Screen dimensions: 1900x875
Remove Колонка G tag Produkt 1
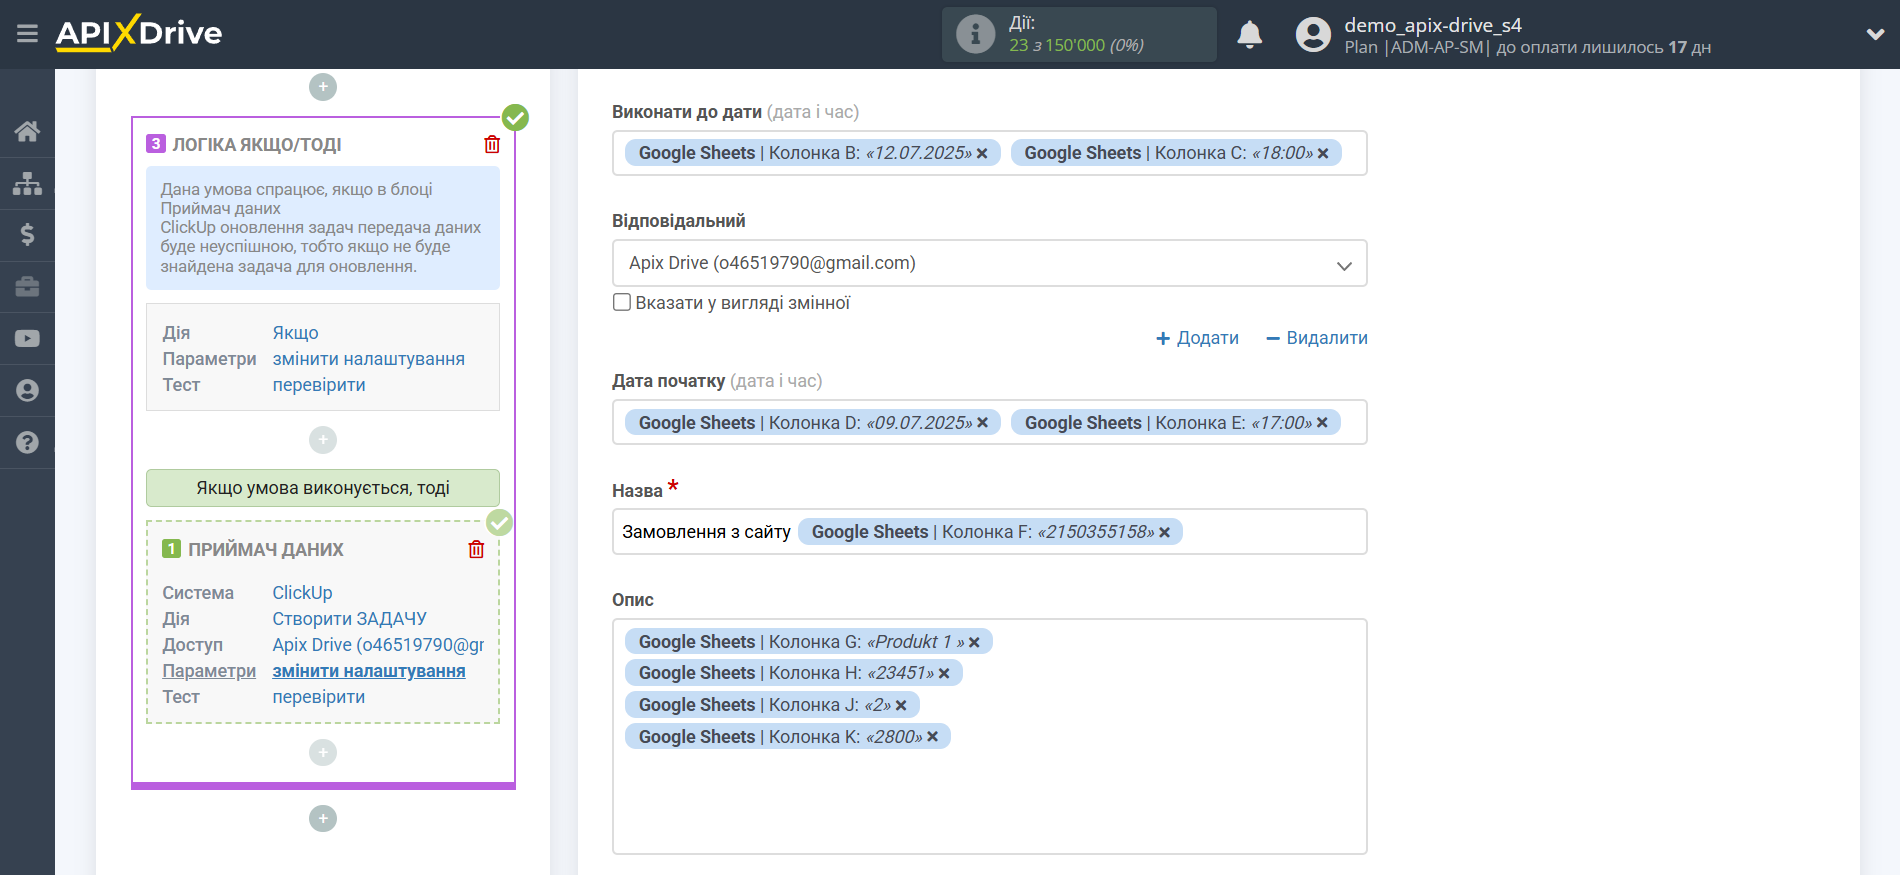[x=974, y=642]
